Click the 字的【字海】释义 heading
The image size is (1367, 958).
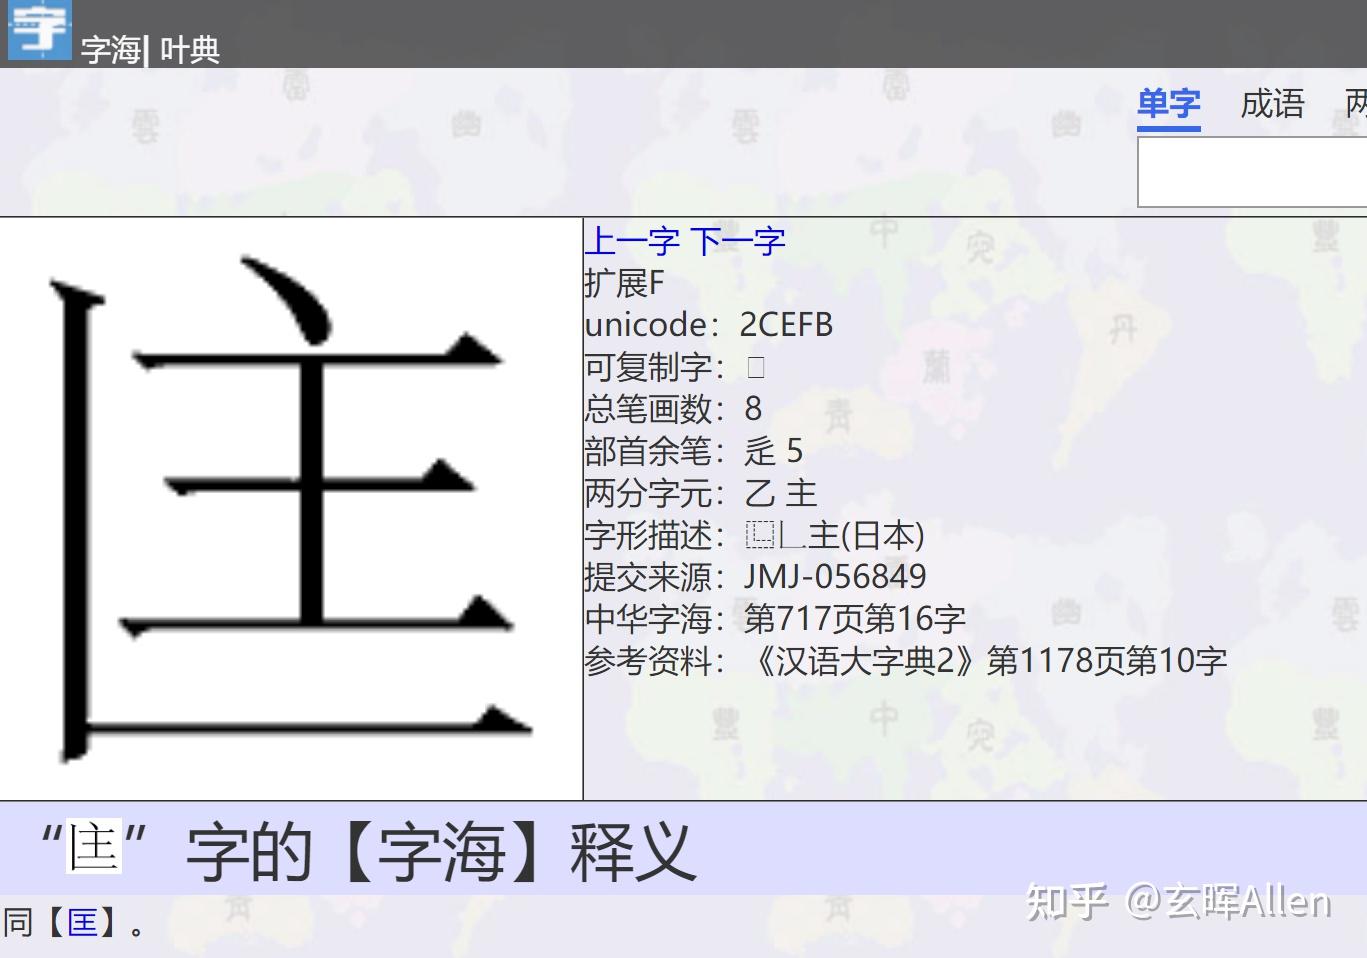click(441, 851)
